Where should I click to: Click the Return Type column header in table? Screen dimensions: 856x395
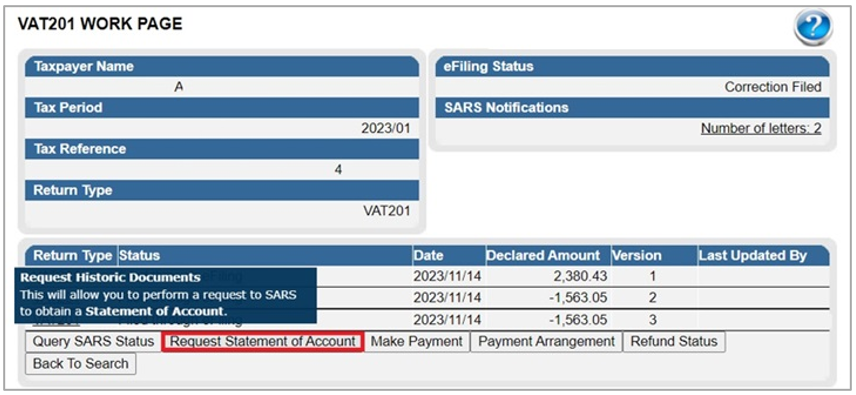click(72, 255)
